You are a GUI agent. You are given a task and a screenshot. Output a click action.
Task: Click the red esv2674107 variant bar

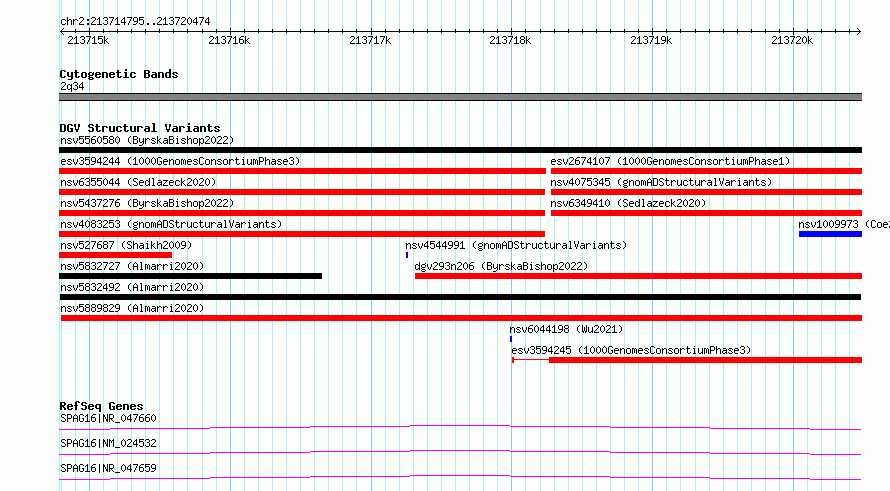coord(706,171)
